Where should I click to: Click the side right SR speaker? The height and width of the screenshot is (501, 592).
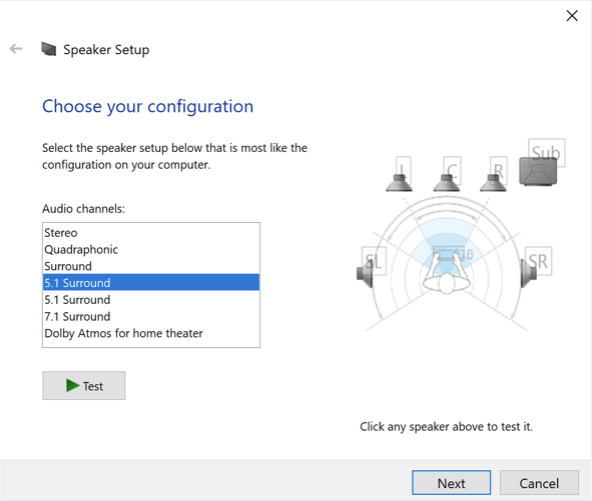(528, 273)
